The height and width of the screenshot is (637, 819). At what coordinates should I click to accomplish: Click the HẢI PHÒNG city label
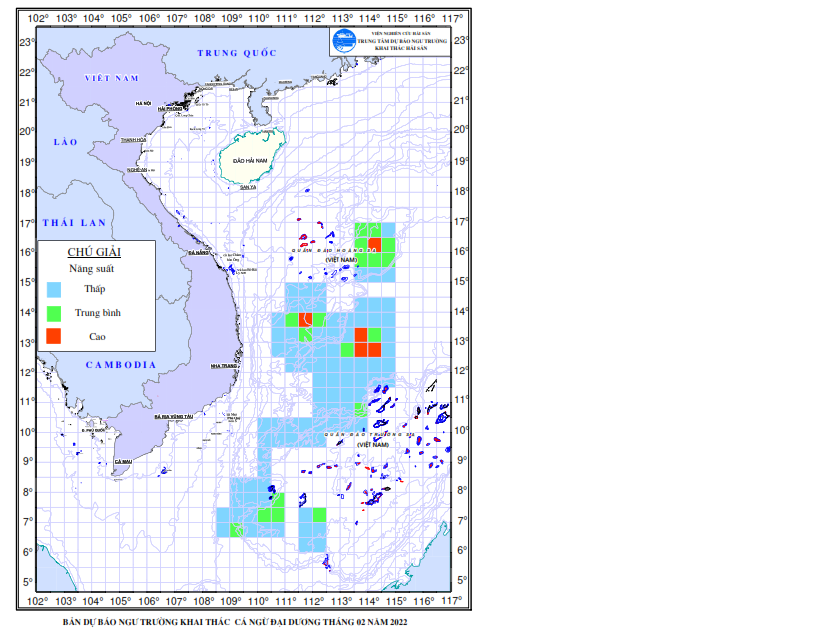tap(170, 109)
